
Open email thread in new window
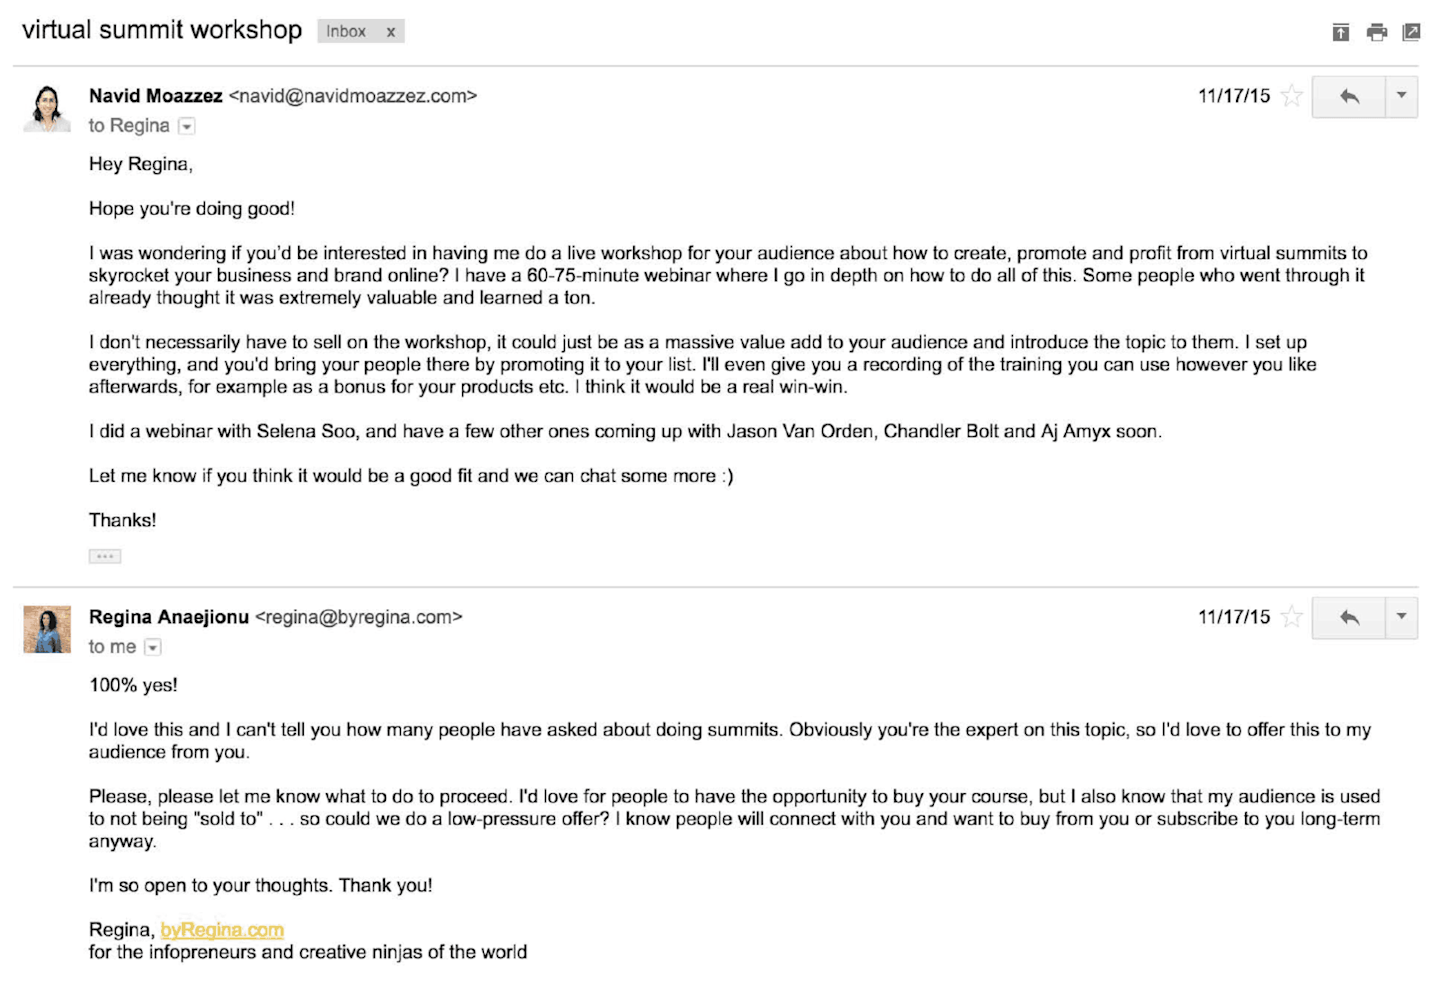[x=1411, y=33]
